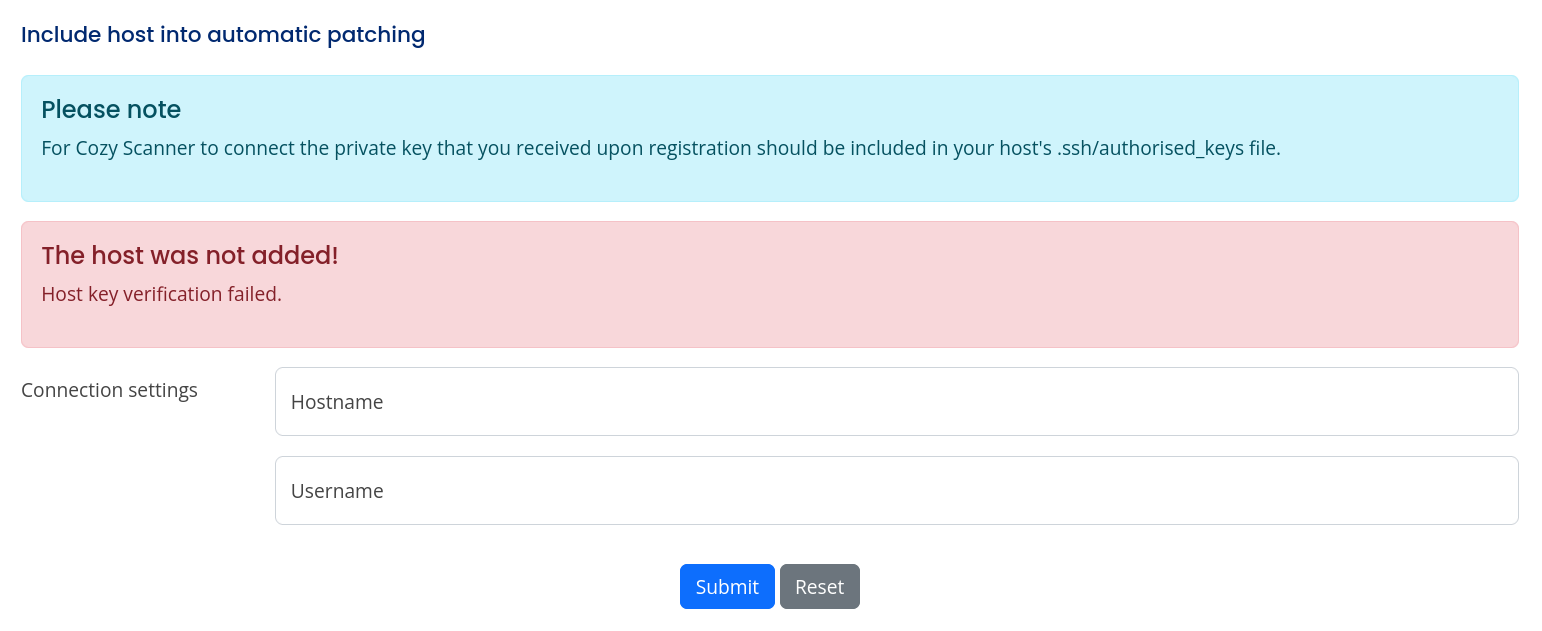Viewport: 1542px width, 631px height.
Task: Click 'The host was not added!' heading
Action: [190, 256]
